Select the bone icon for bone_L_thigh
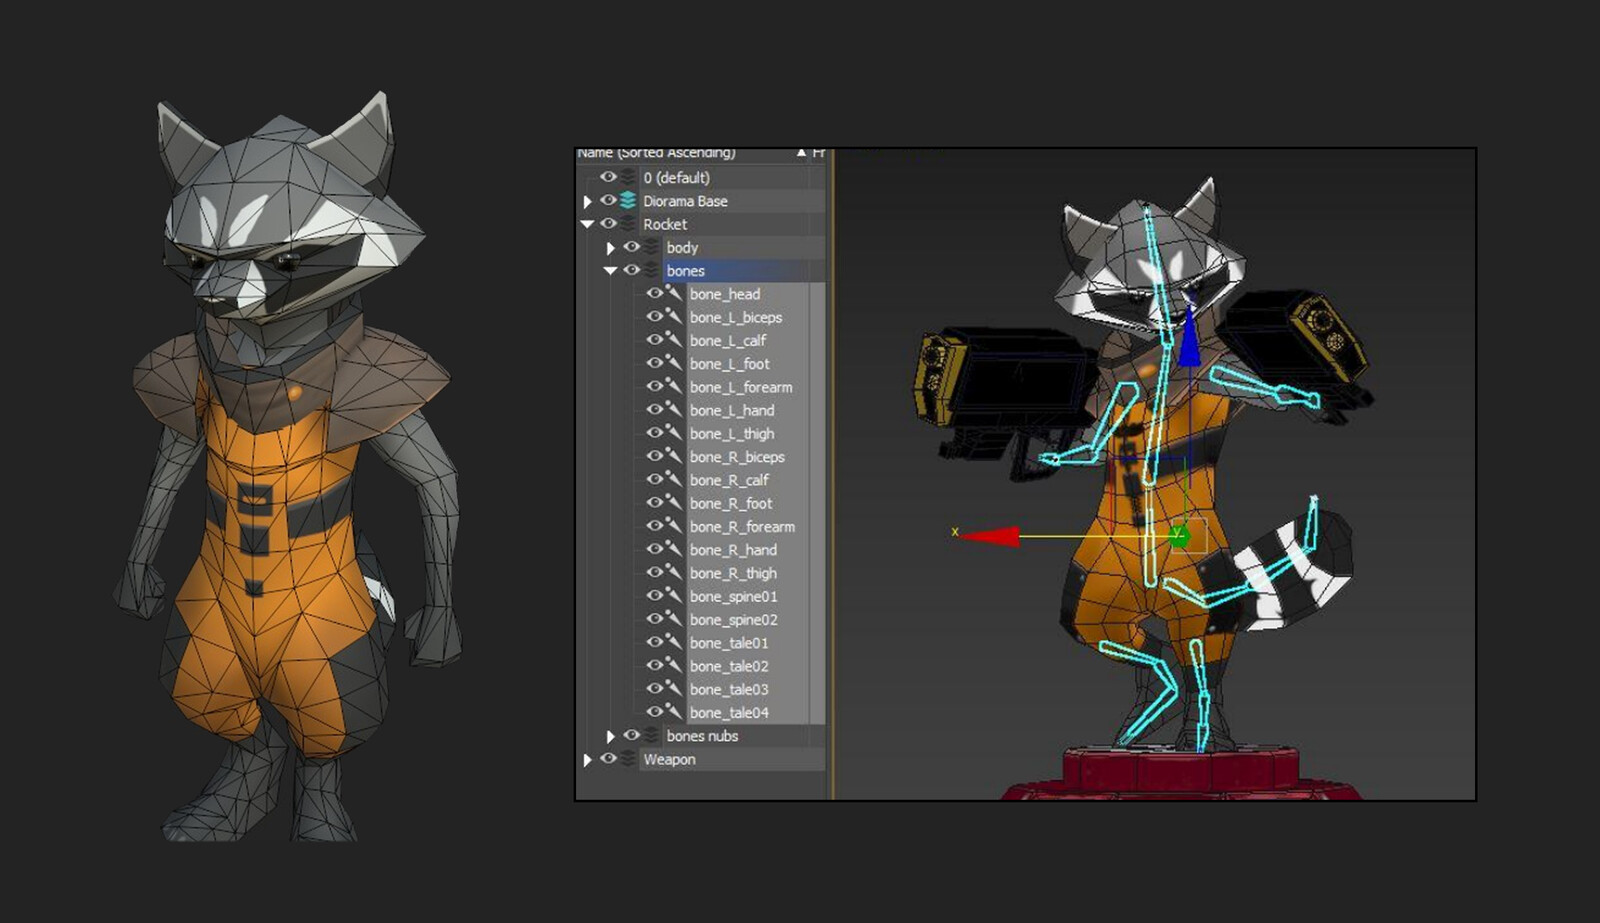 point(674,433)
